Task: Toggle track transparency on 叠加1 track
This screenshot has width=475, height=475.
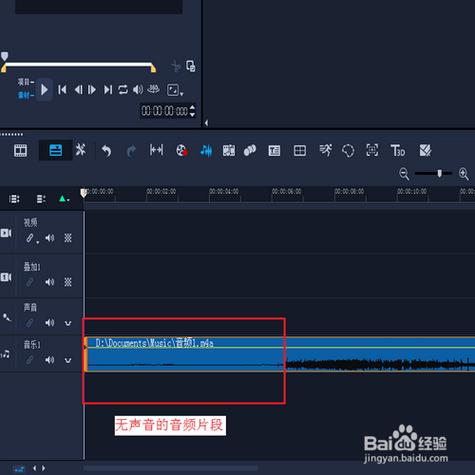Action: pos(68,282)
